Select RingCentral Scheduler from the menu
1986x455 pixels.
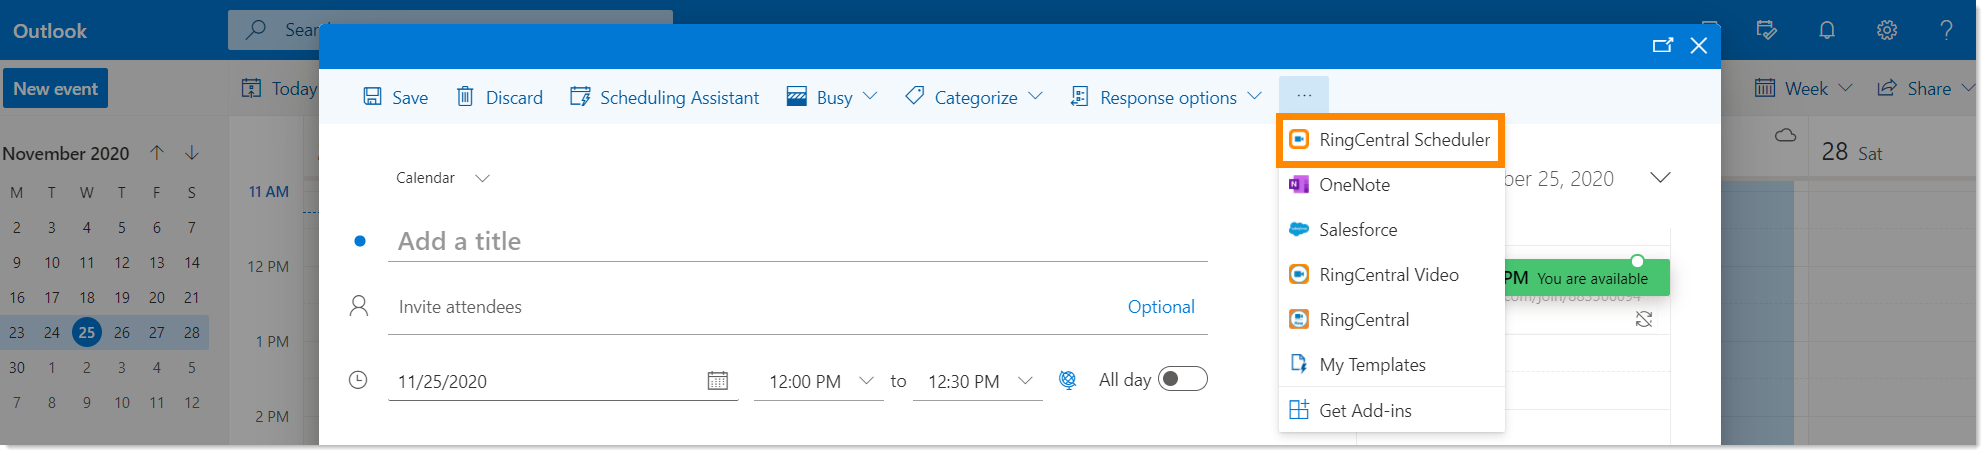1390,140
